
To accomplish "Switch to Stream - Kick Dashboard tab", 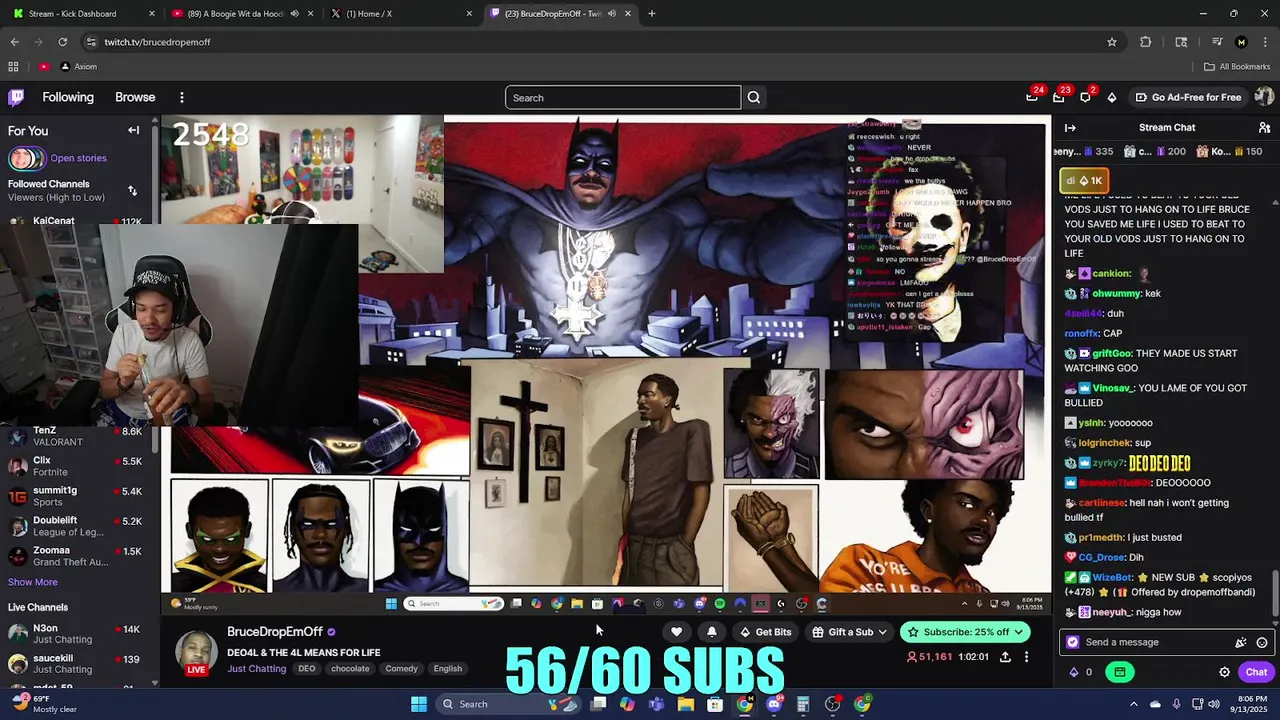I will click(x=85, y=14).
